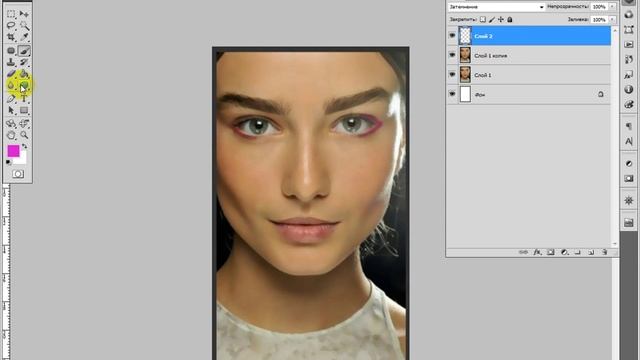Select the Clone Stamp tool
Image resolution: width=640 pixels, height=360 pixels.
(x=11, y=62)
